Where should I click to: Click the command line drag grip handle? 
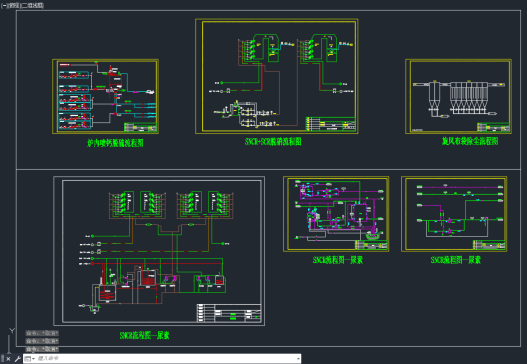2,359
